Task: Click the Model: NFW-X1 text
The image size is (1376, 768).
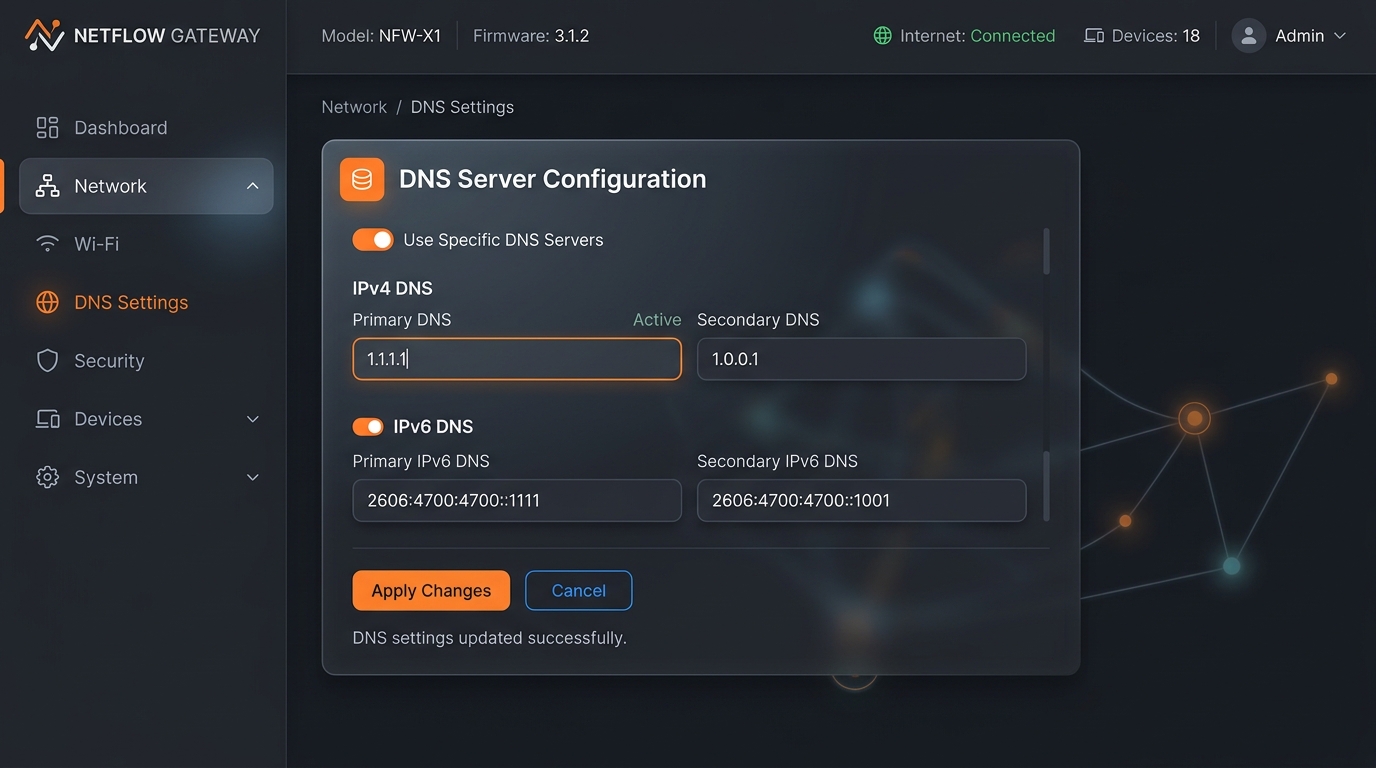Action: pos(381,36)
